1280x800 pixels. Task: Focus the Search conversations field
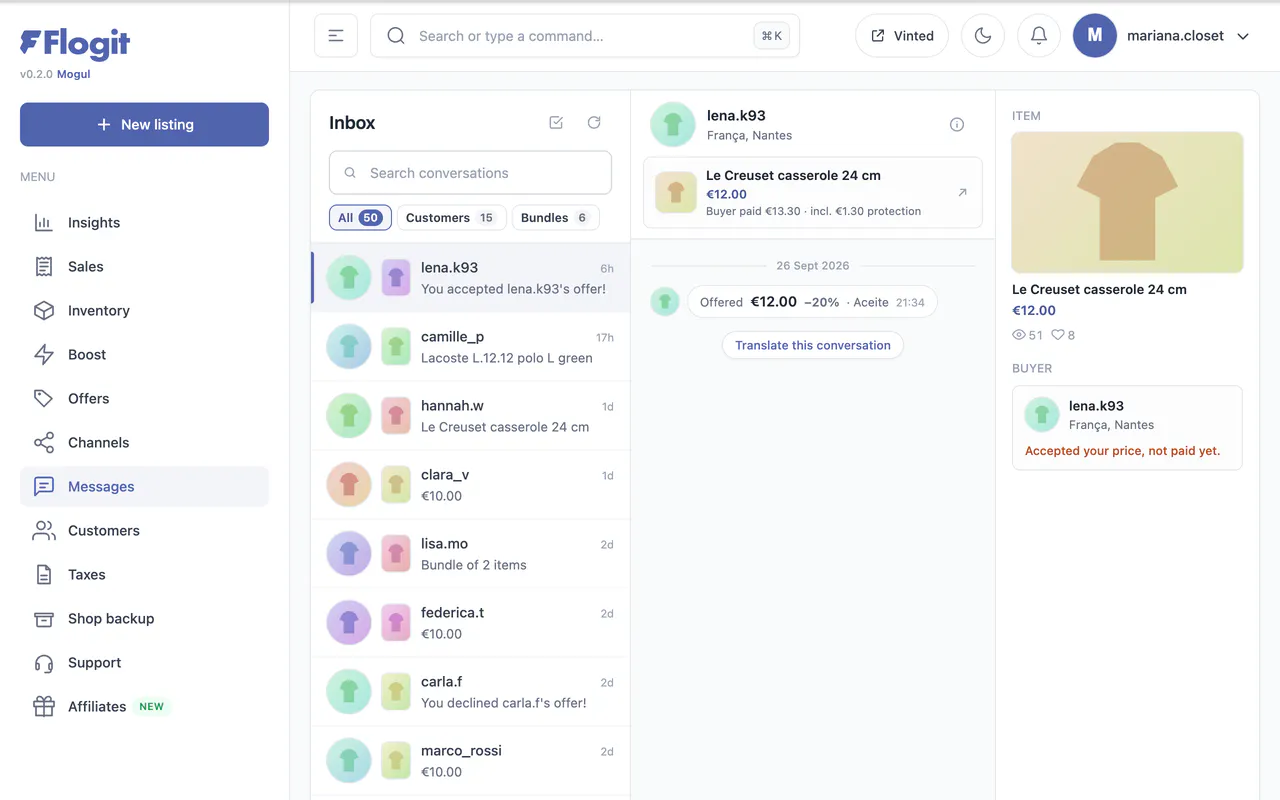[x=470, y=173]
